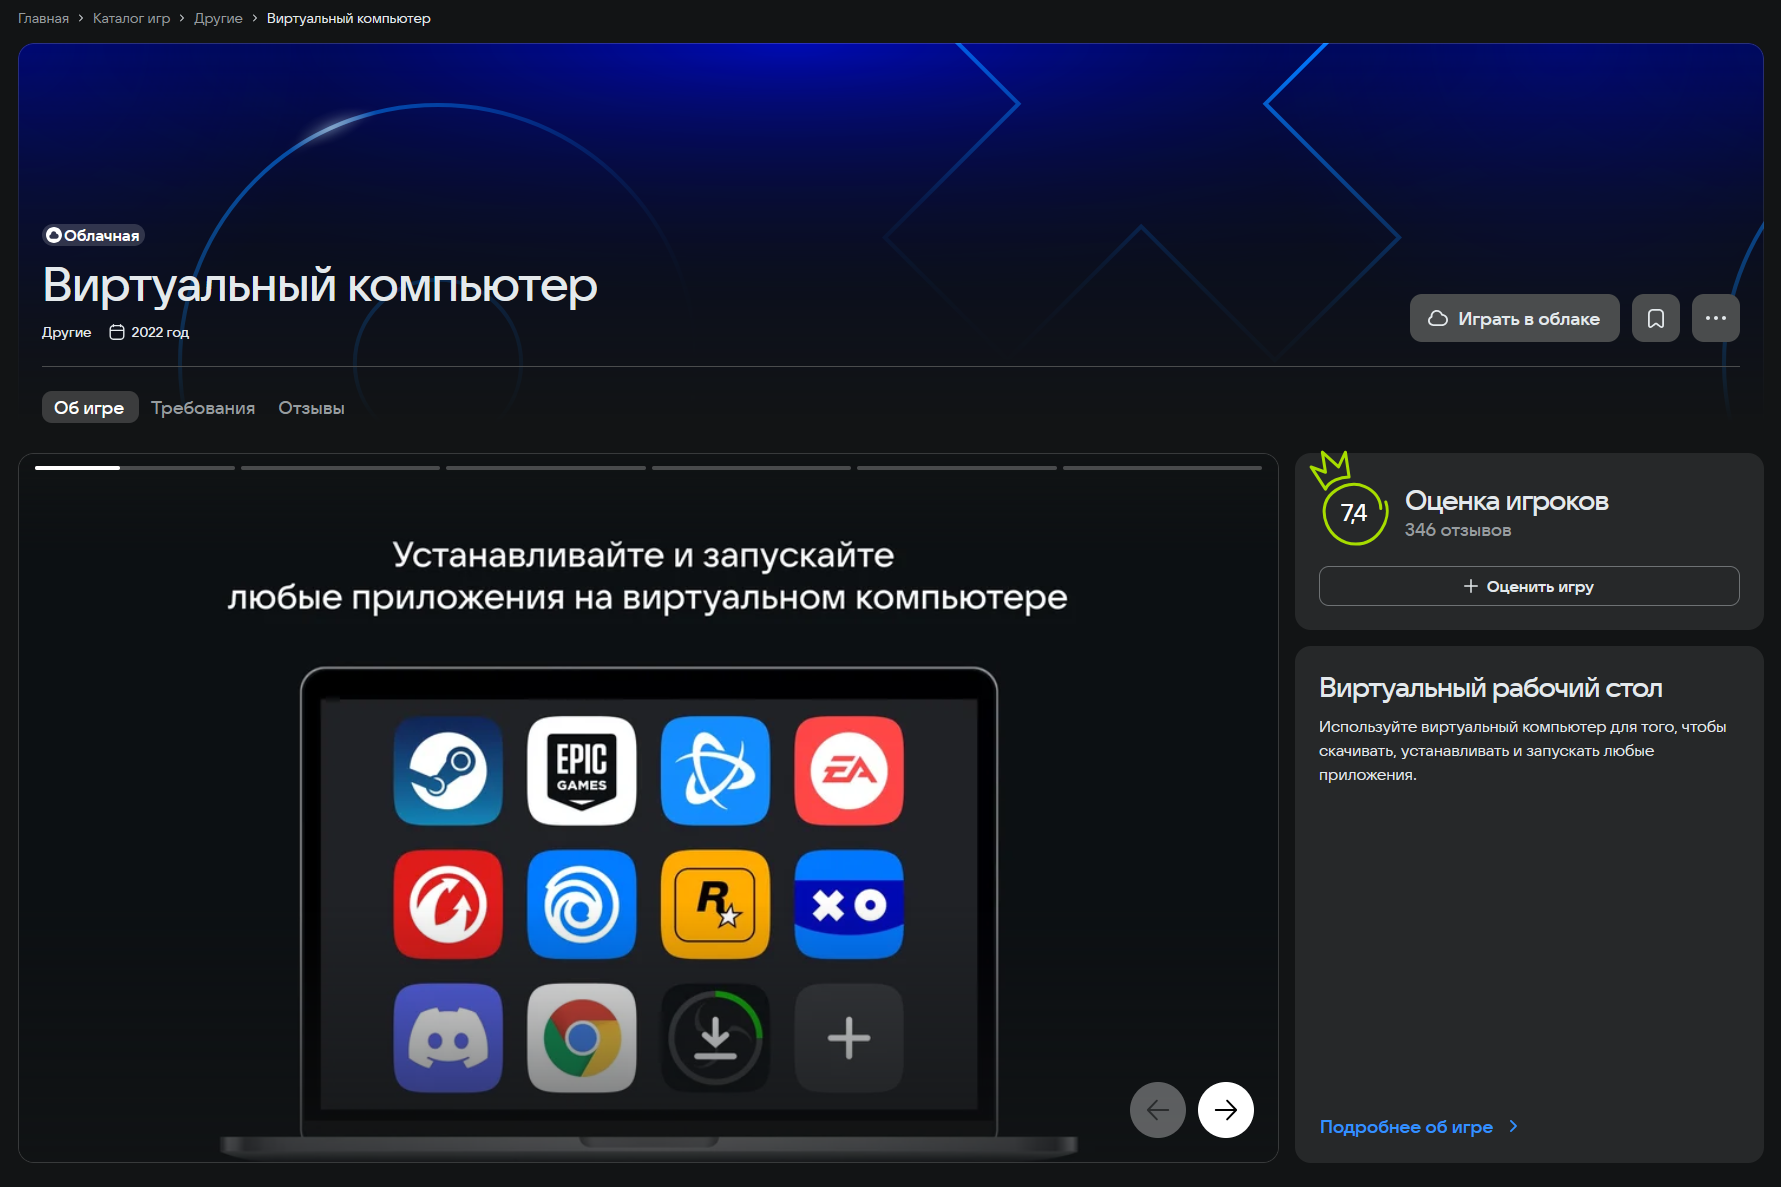This screenshot has width=1781, height=1187.
Task: Open Каталог игр breadcrumb
Action: point(132,18)
